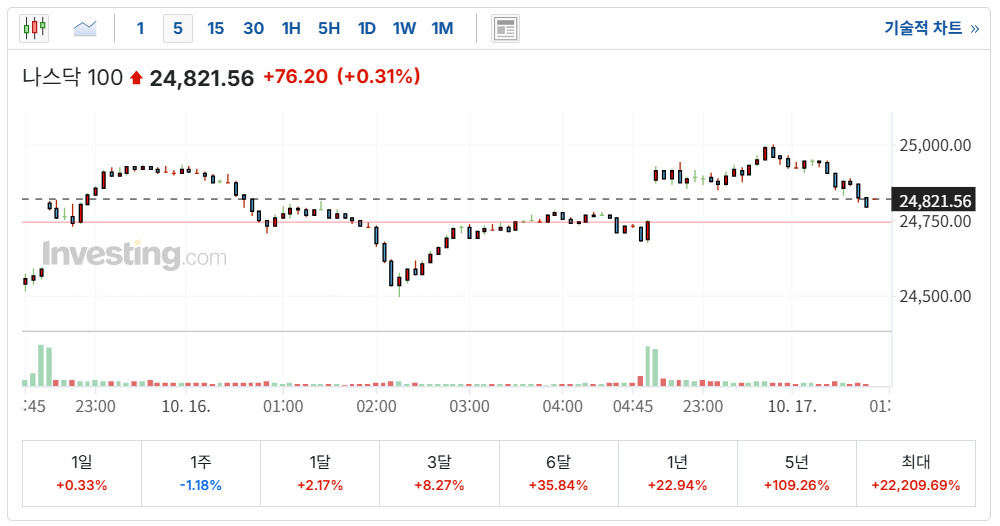Click the +76.20 price change value
Image resolution: width=1000 pixels, height=526 pixels.
pos(295,77)
